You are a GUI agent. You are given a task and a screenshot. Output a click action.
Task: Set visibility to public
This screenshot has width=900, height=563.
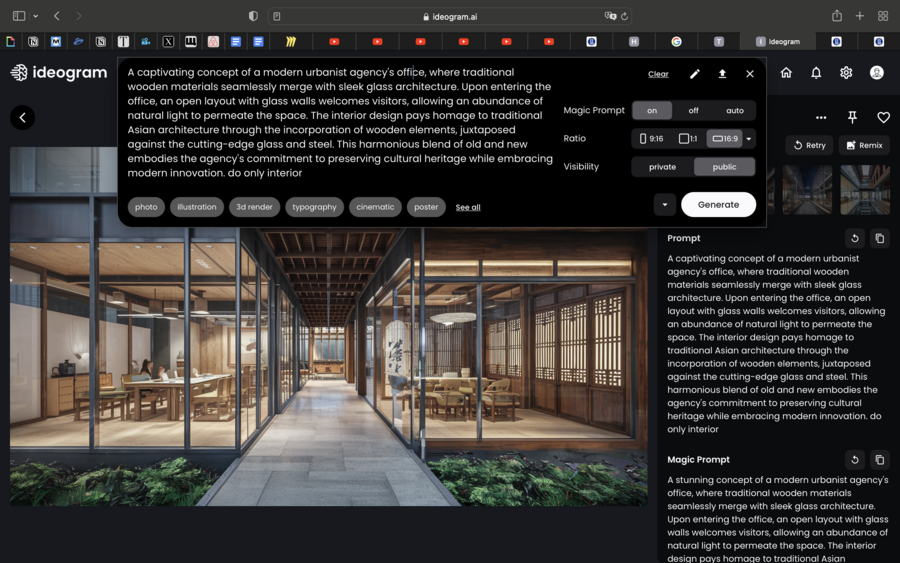coord(724,166)
